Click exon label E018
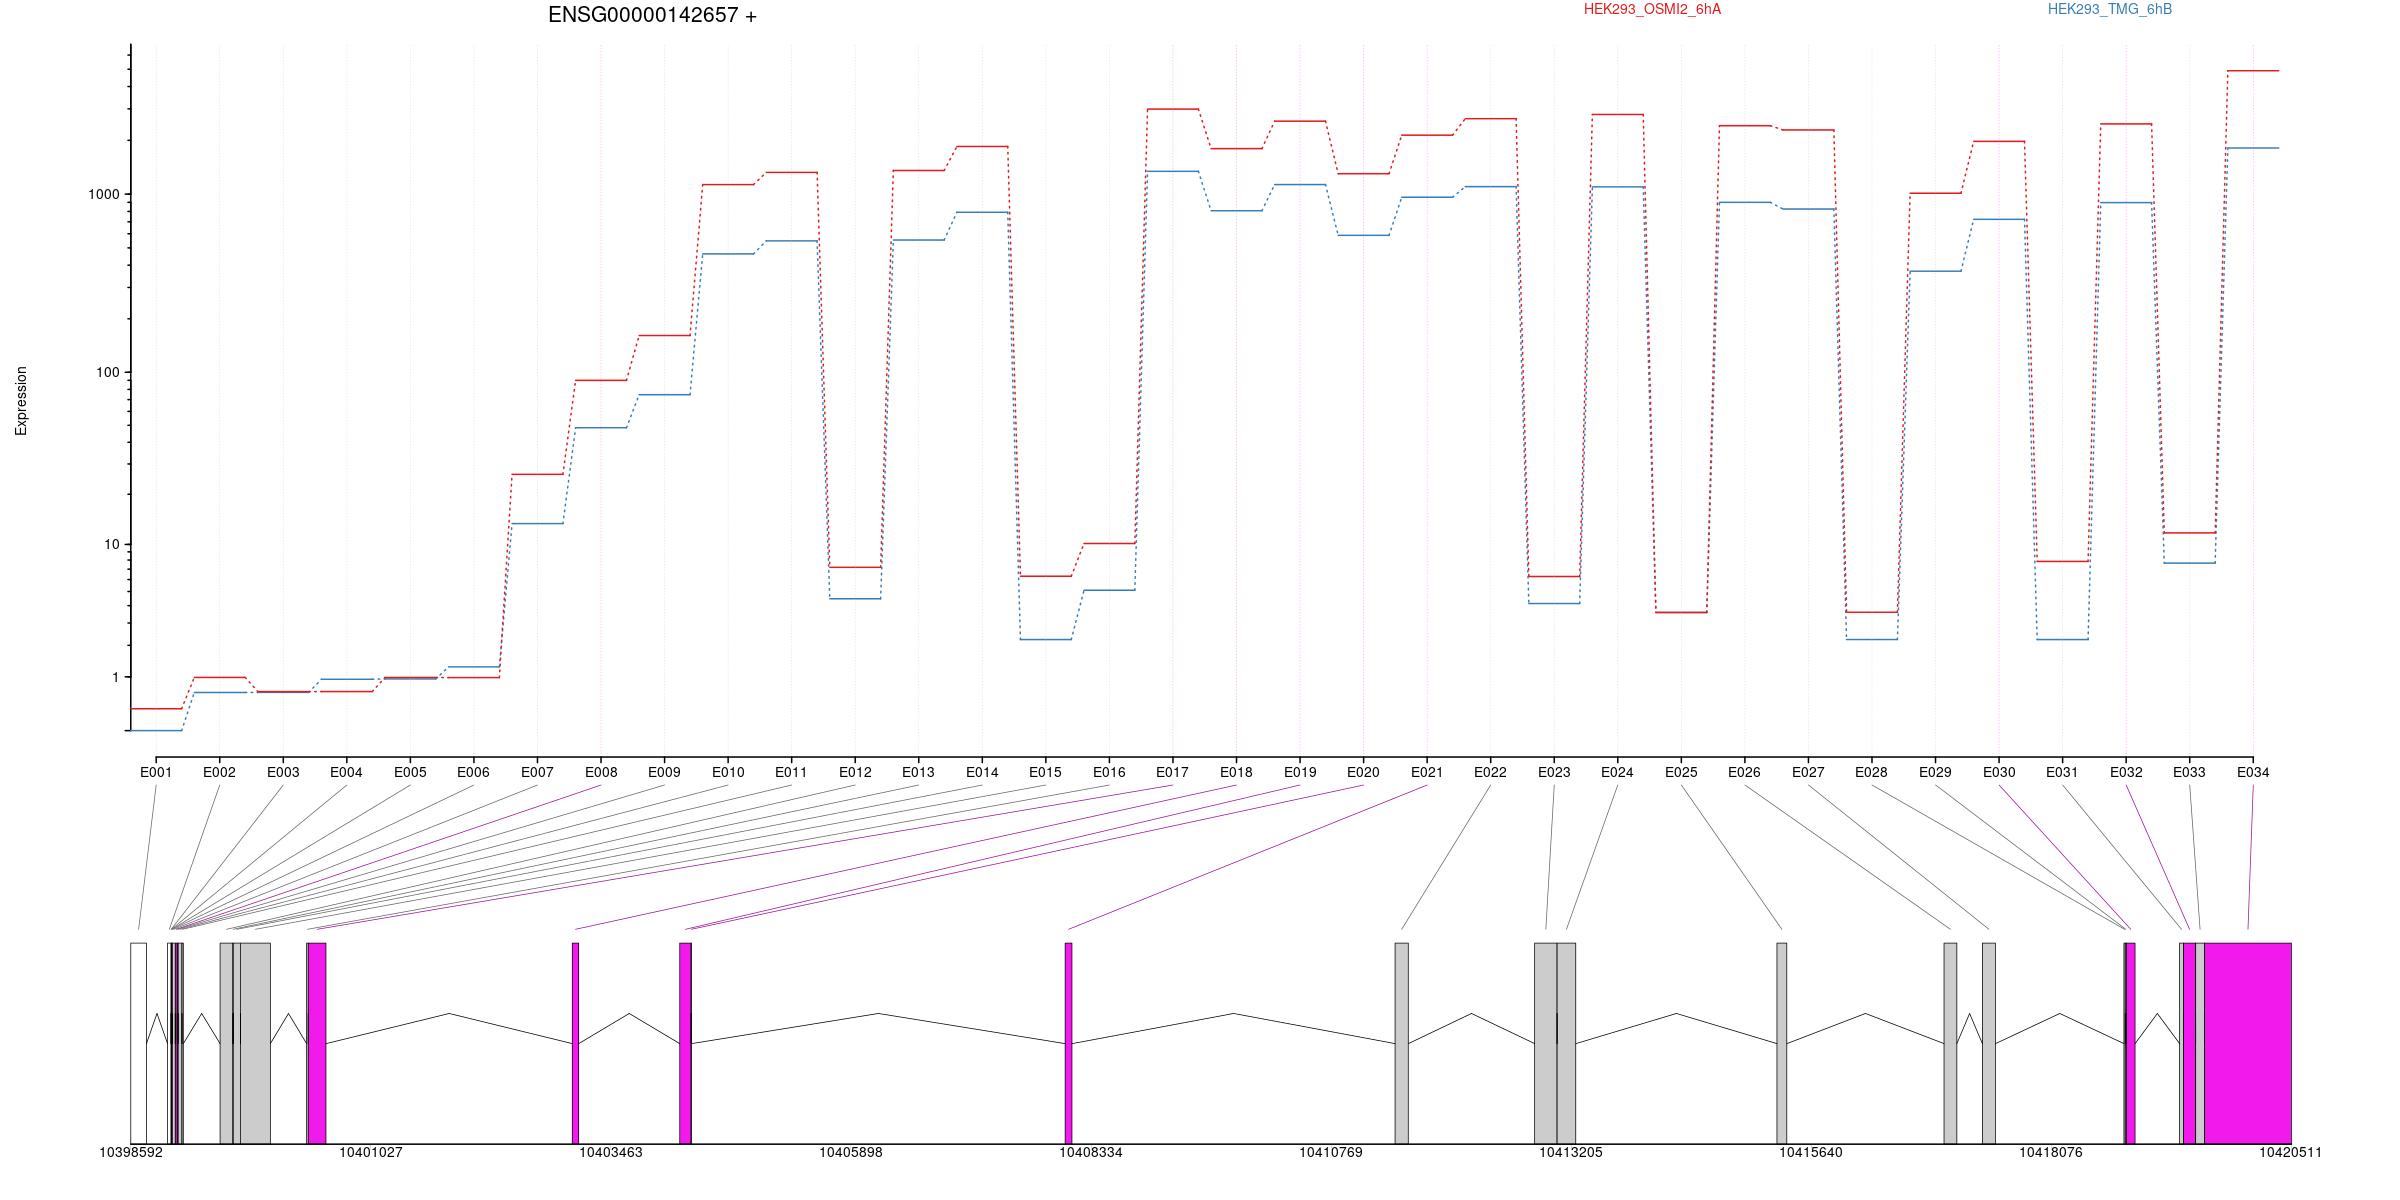Viewport: 2400px width, 1200px height. coord(1236,772)
